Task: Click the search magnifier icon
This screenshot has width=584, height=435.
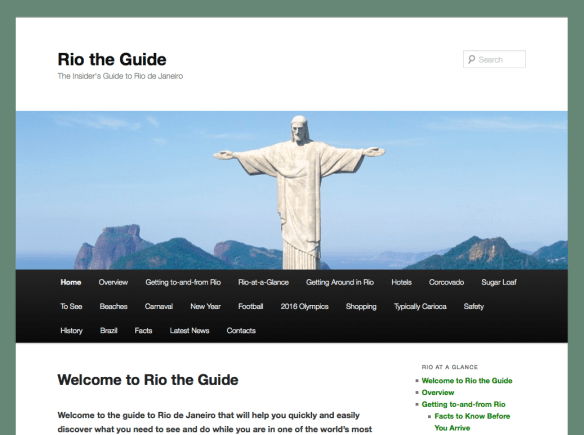Action: click(x=472, y=59)
